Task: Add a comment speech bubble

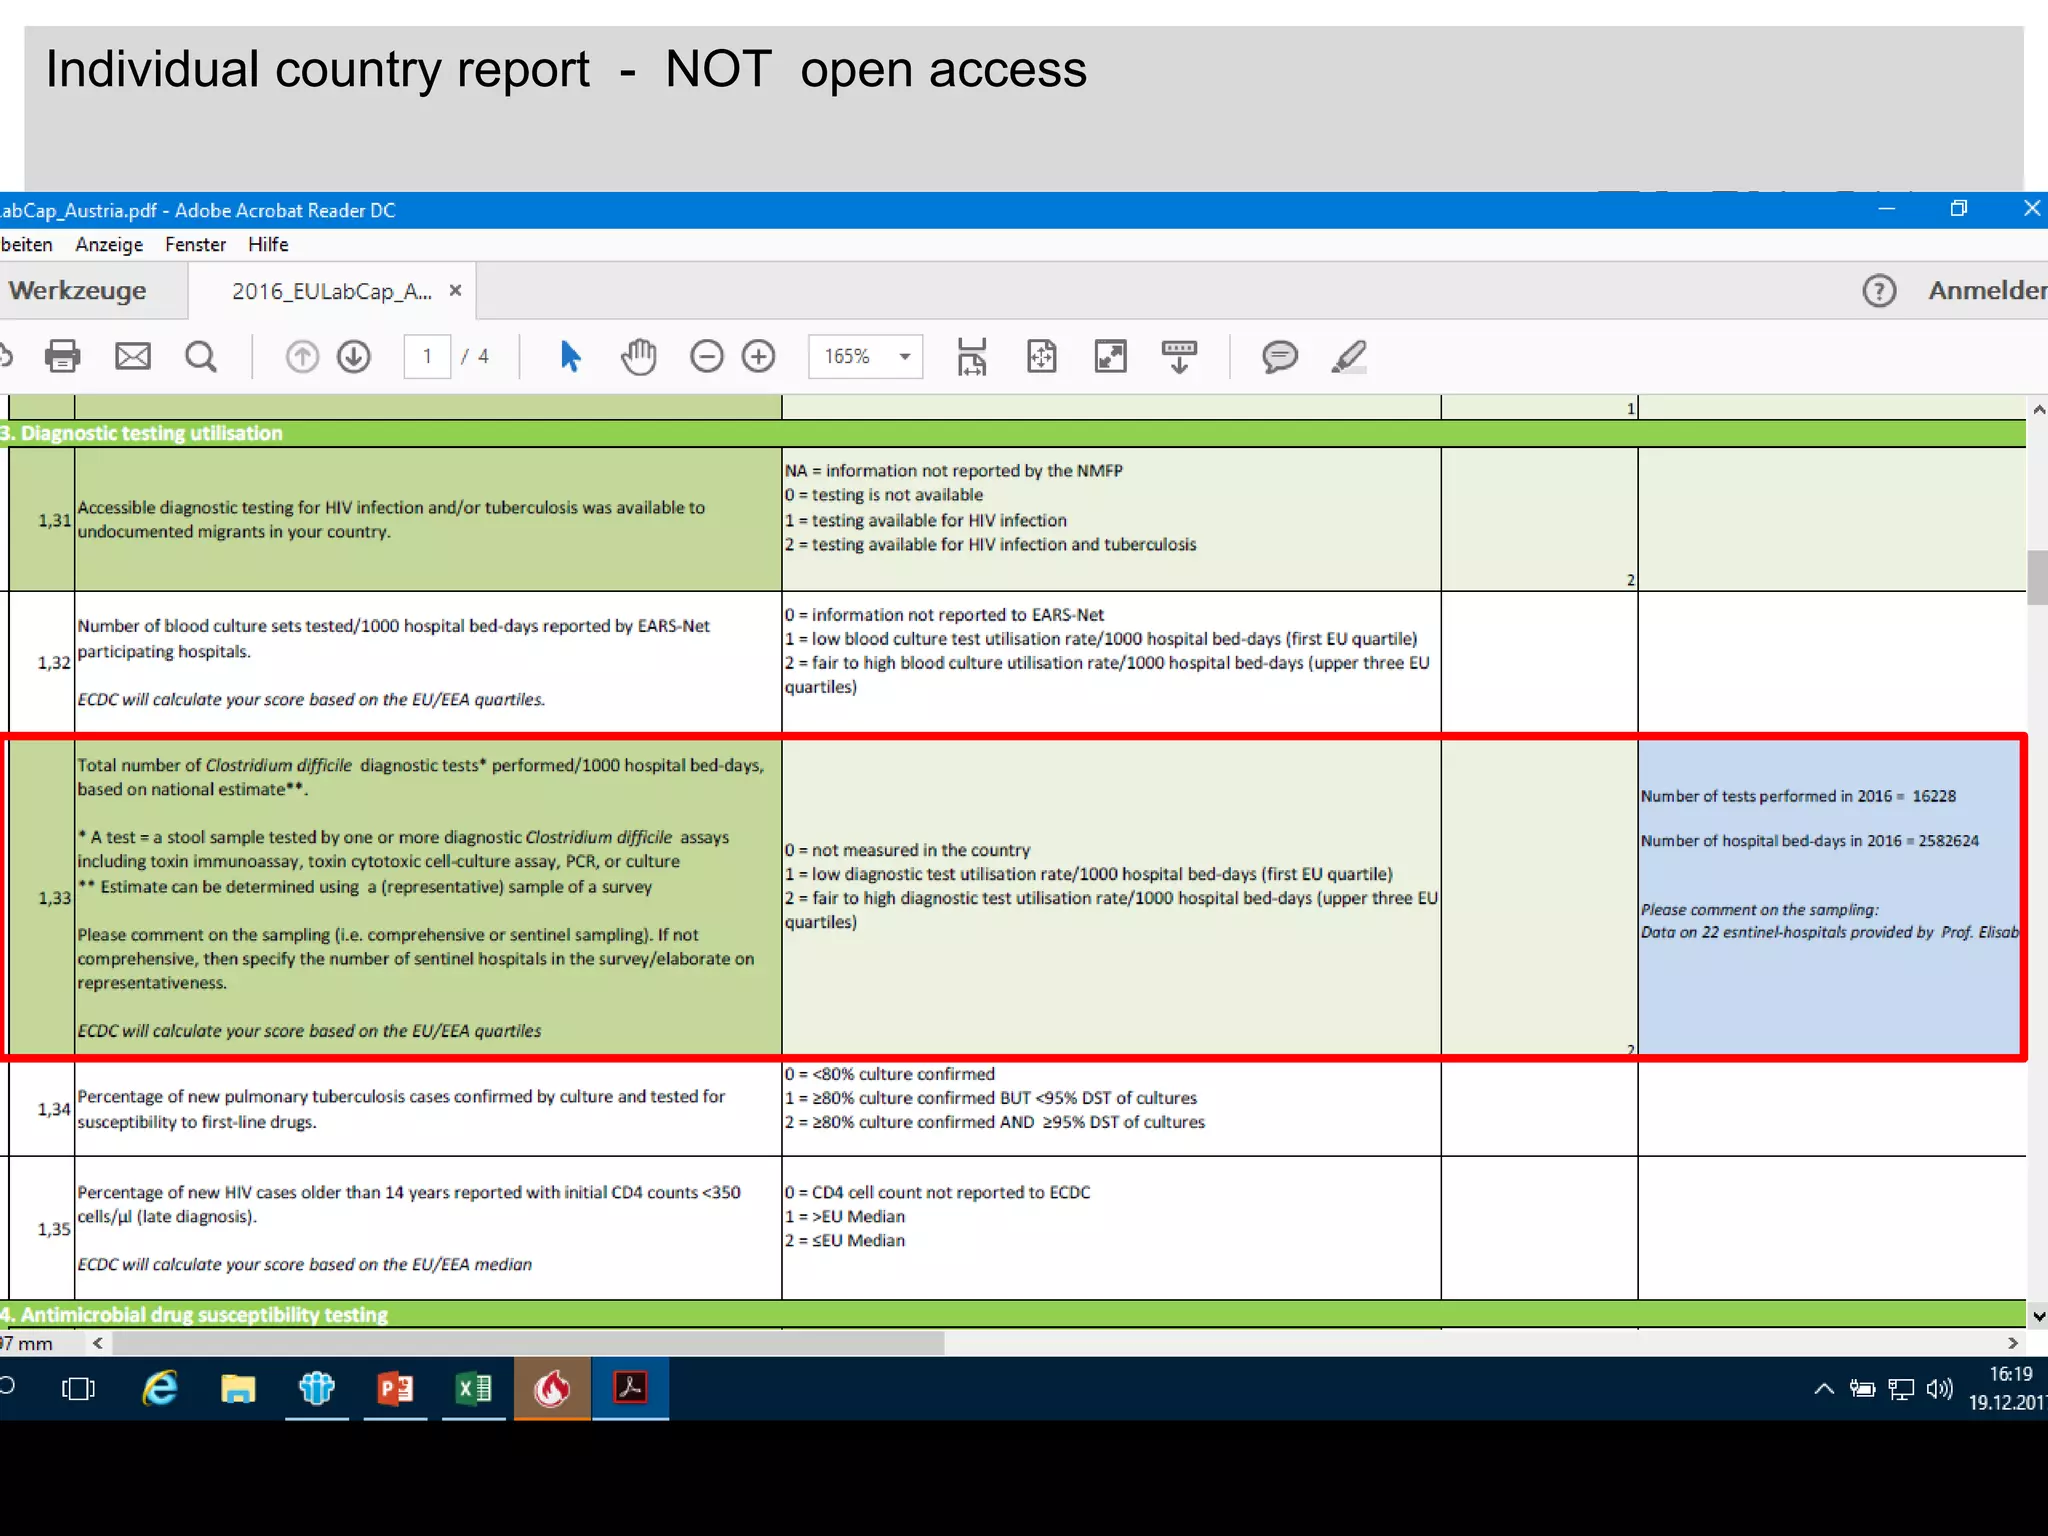Action: [1279, 356]
